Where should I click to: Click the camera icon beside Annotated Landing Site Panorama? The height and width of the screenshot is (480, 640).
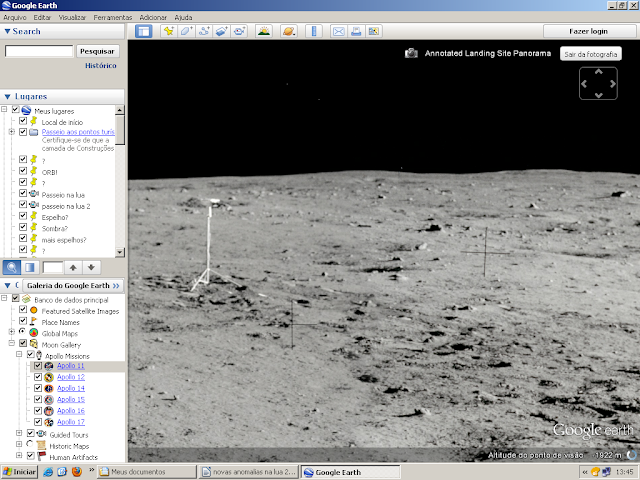click(411, 53)
